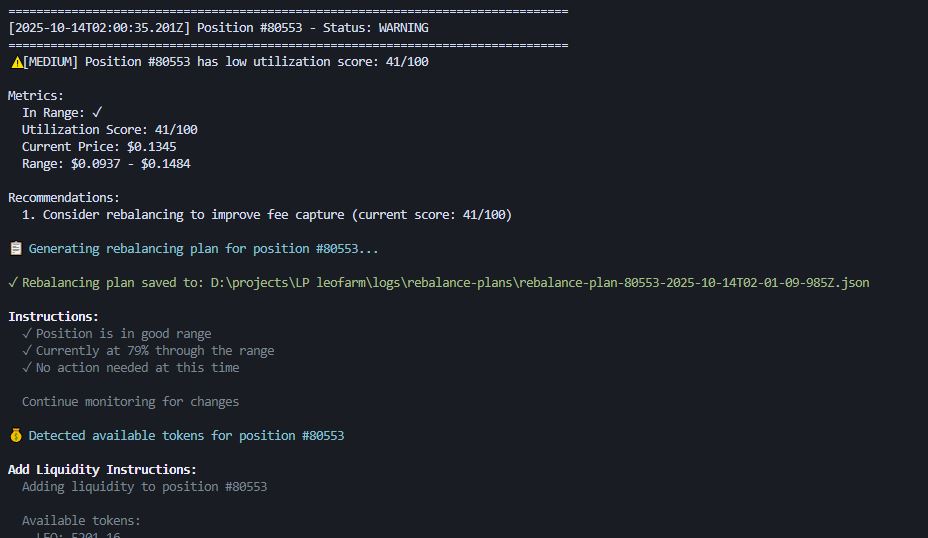Click the Range: $0.0937 - $0.1484 line
Screen dimensions: 928x538
click(106, 164)
